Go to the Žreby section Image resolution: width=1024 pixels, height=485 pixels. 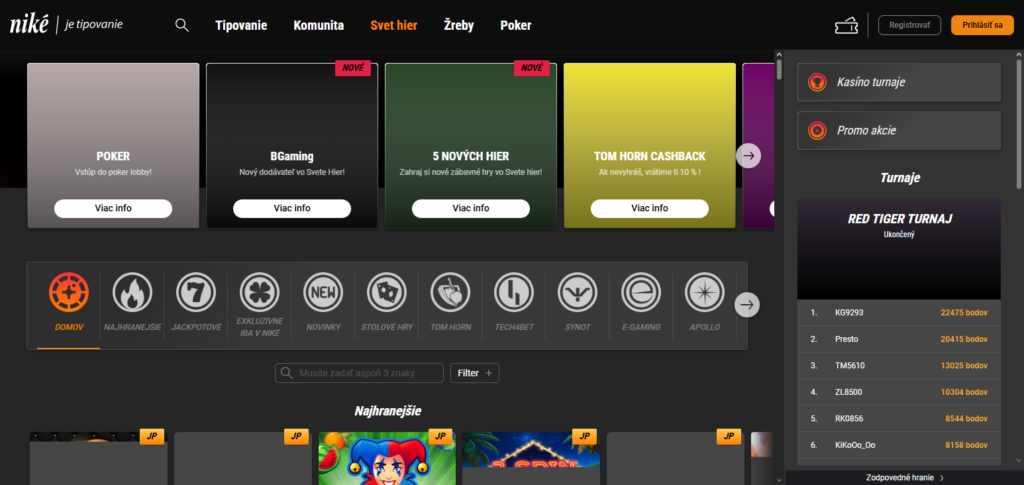tap(459, 25)
